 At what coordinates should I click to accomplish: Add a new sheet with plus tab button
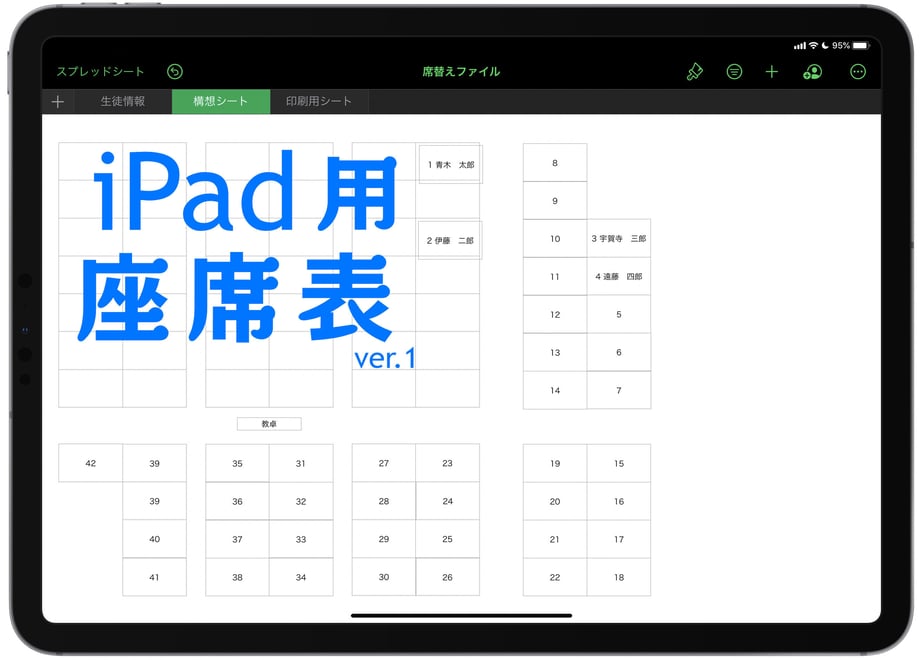tap(58, 102)
